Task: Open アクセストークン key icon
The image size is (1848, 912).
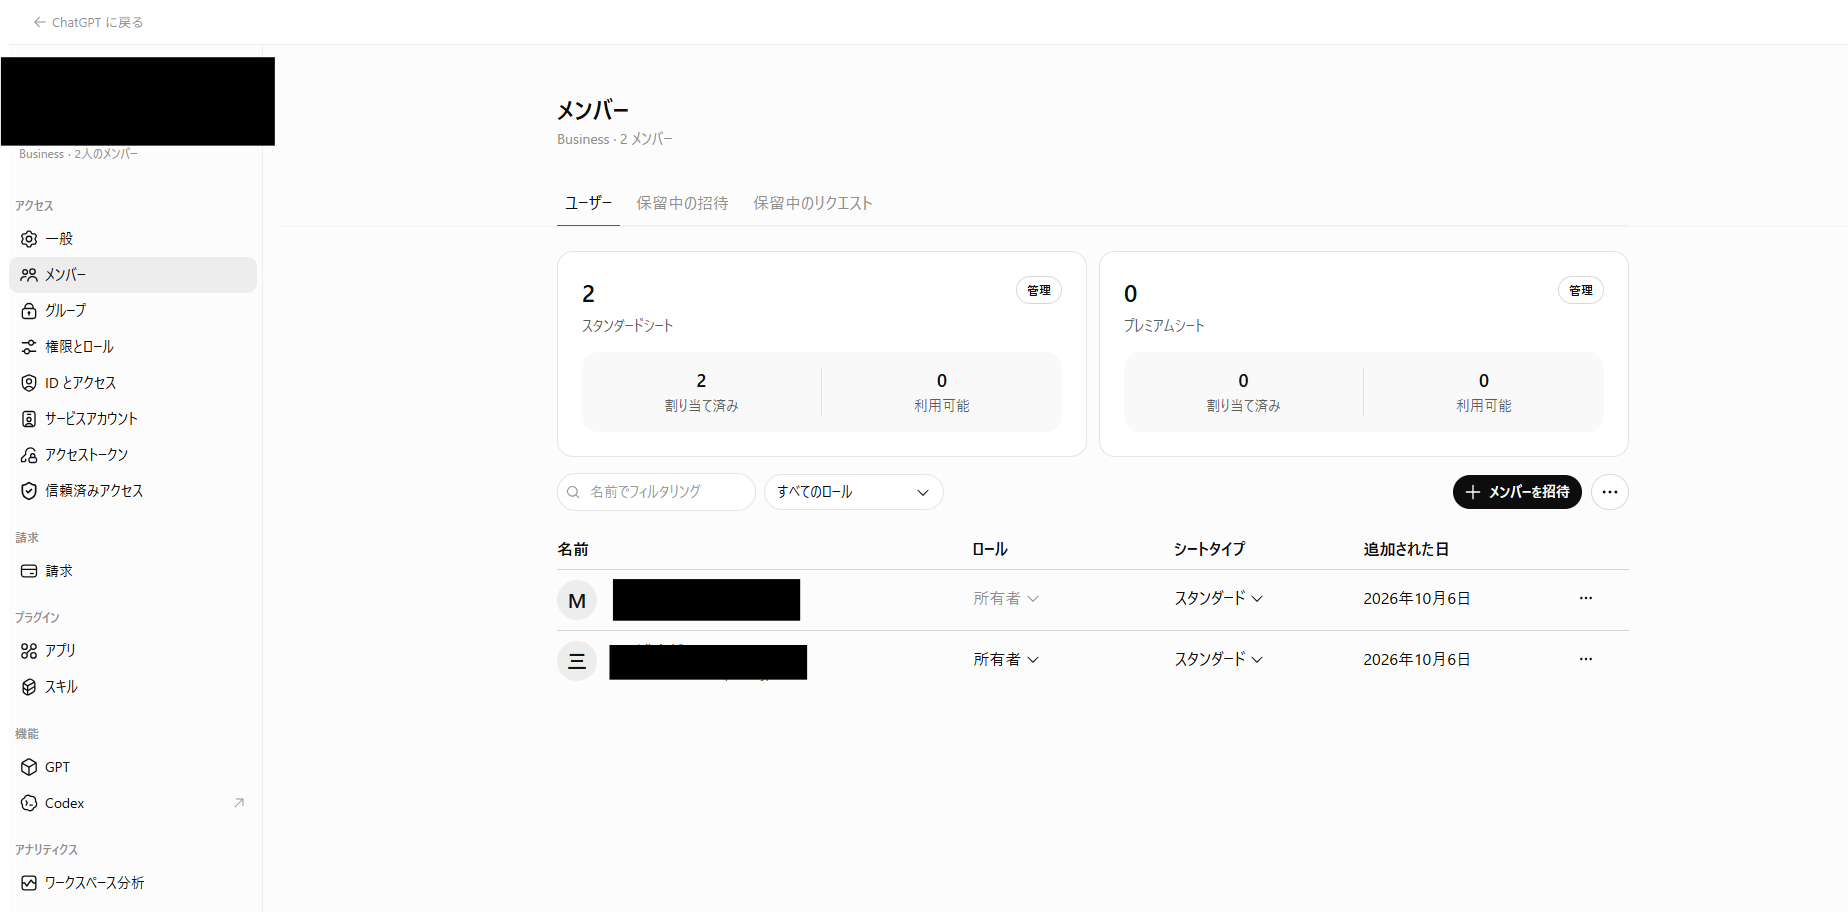Action: tap(29, 455)
